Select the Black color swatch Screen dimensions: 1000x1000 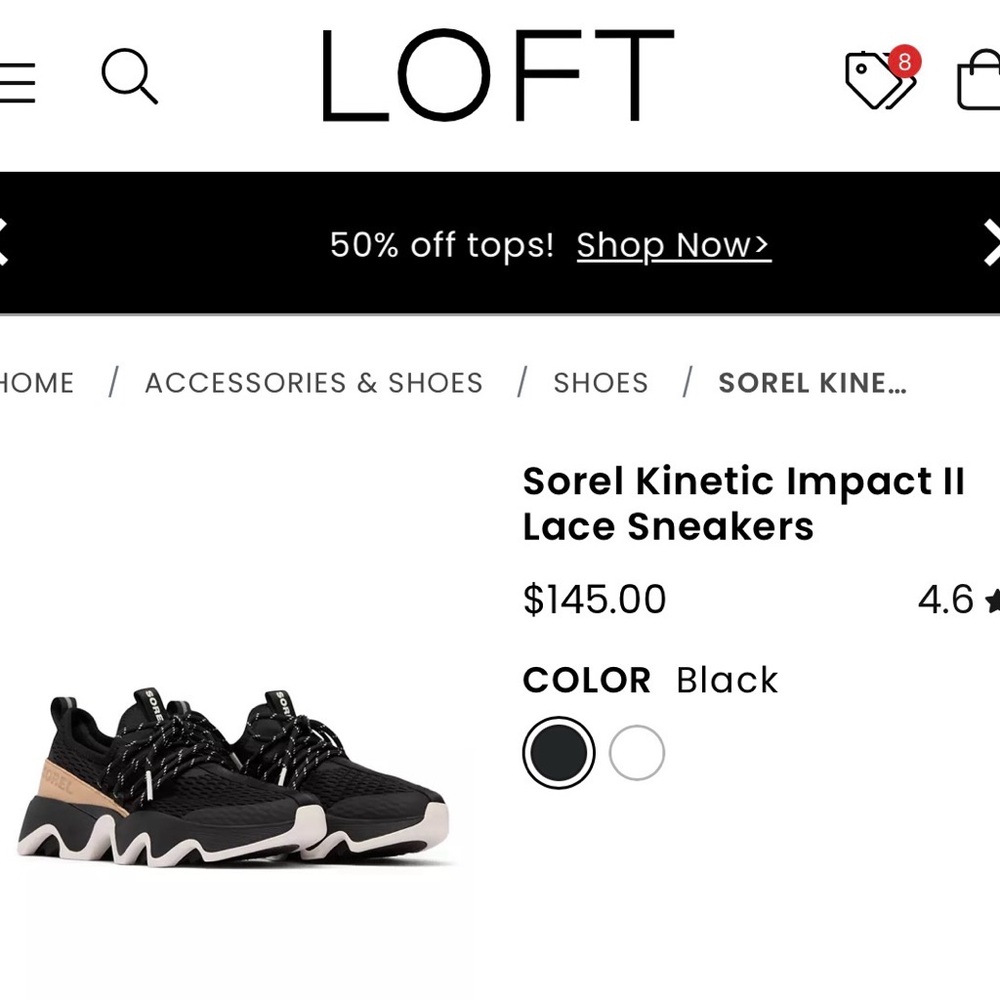[x=559, y=750]
